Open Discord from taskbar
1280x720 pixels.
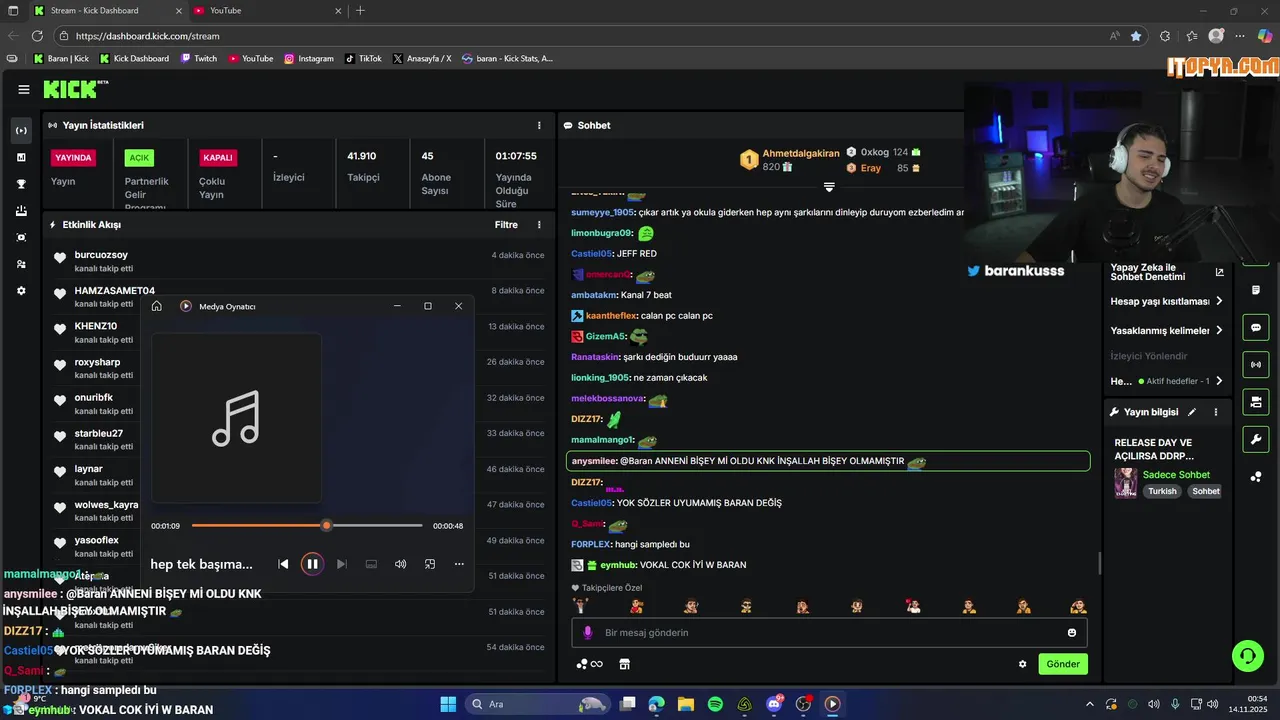774,704
